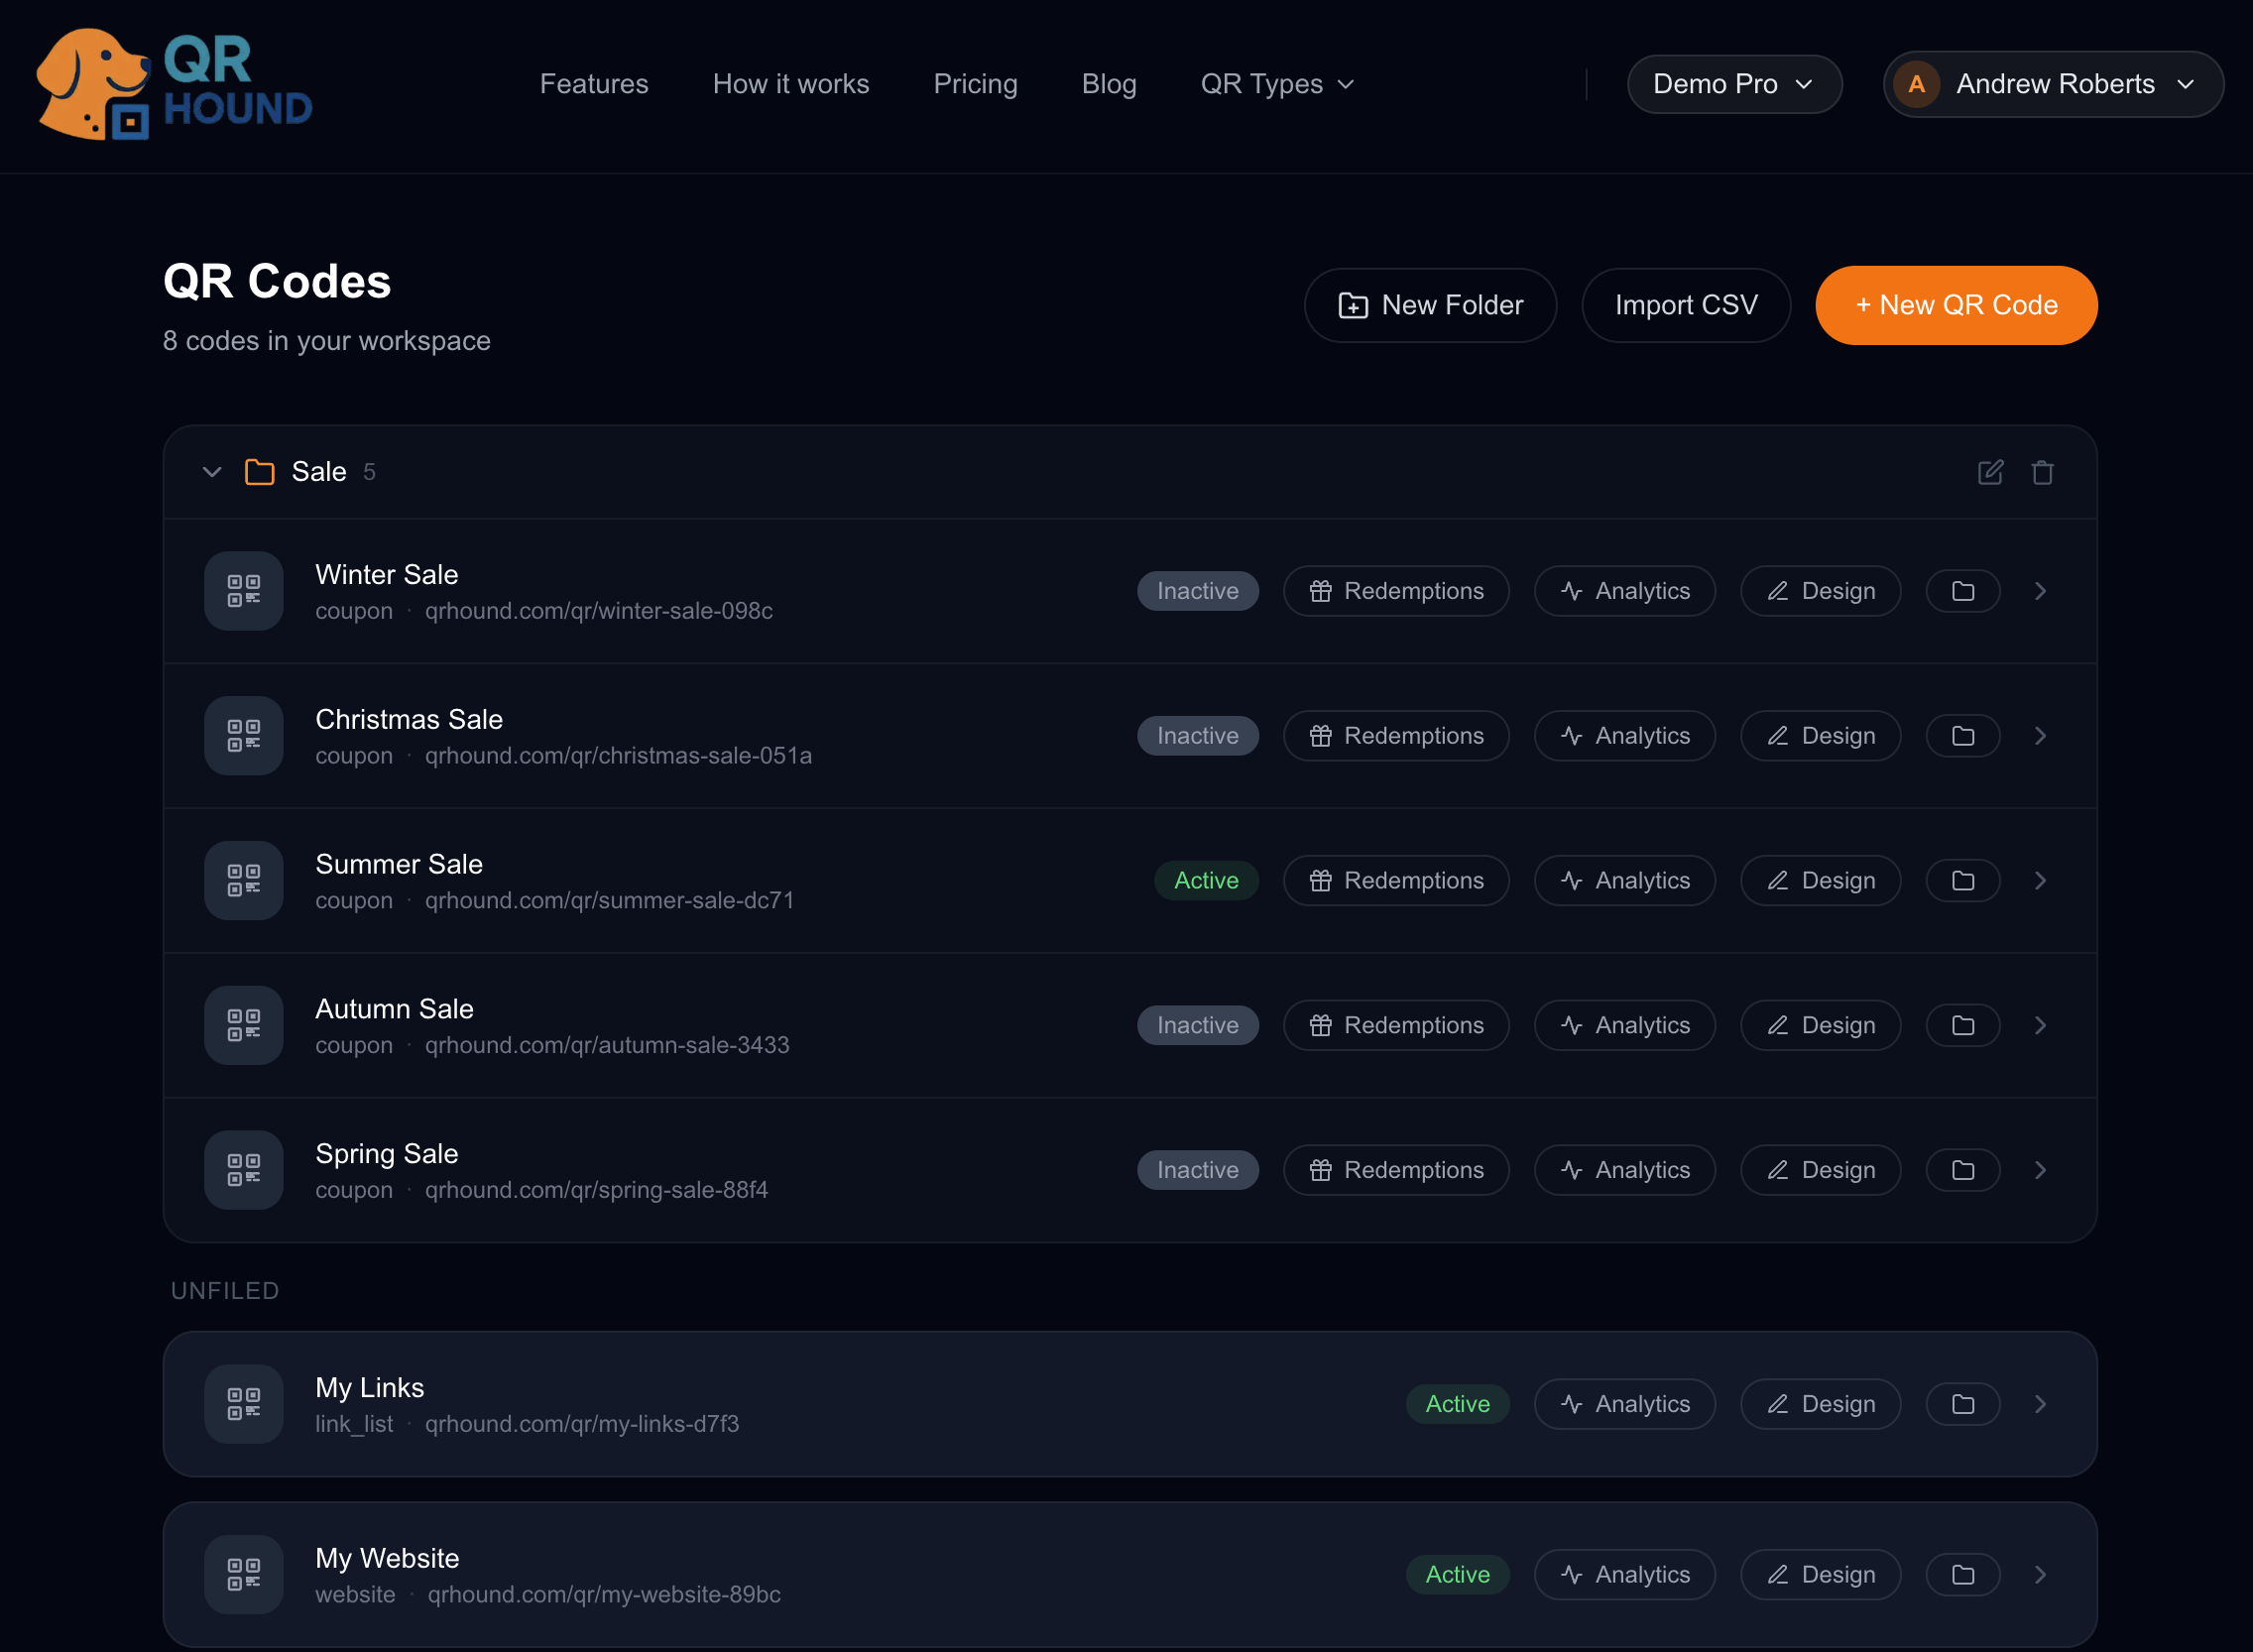
Task: Toggle the Active status badge on Summer Sale
Action: (1205, 881)
